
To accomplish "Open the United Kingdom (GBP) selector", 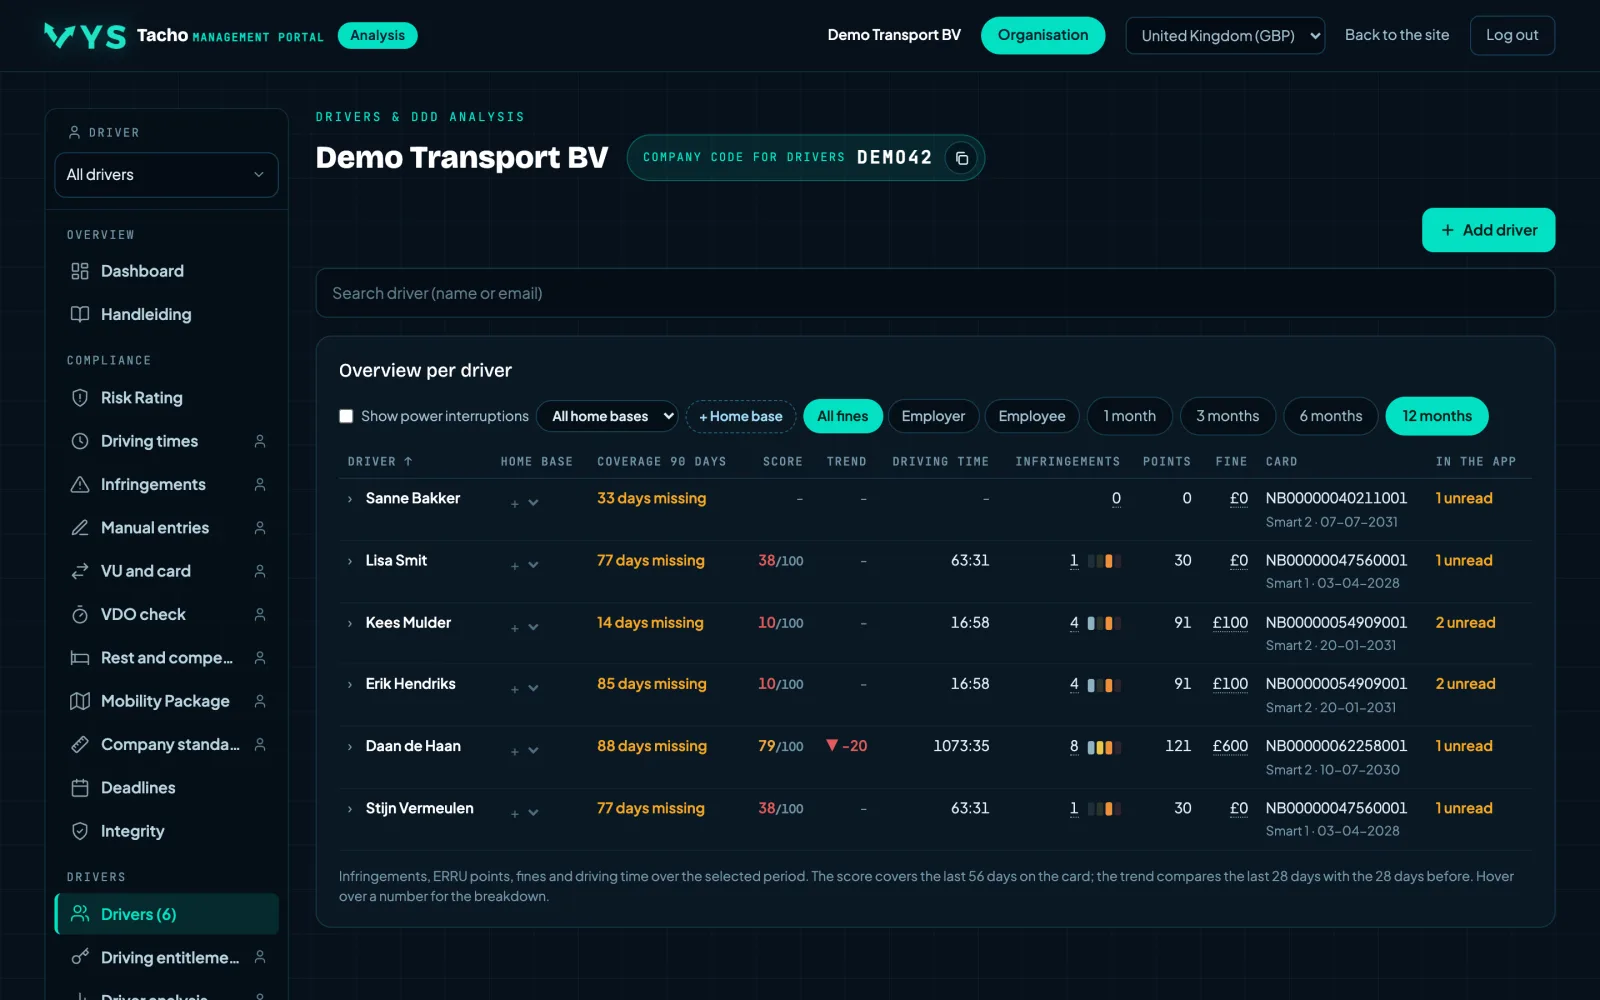I will (x=1225, y=36).
